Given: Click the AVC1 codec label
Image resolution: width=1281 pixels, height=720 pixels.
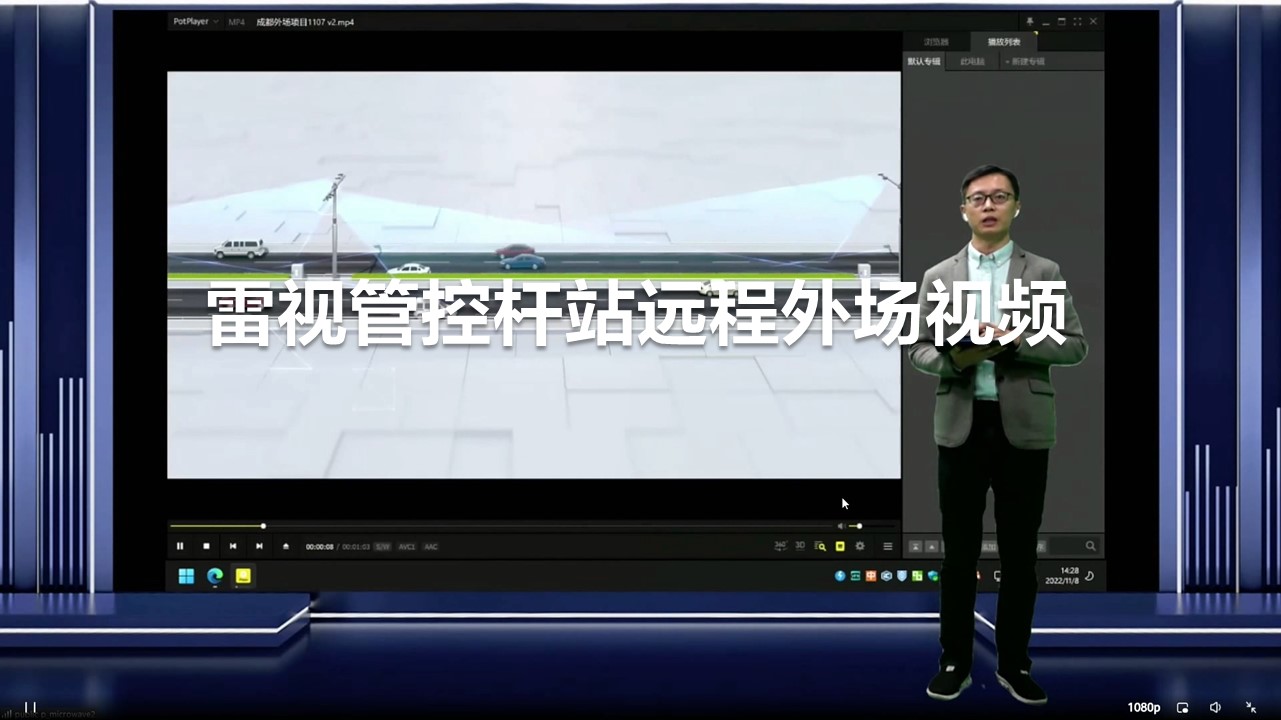Looking at the screenshot, I should pos(407,547).
